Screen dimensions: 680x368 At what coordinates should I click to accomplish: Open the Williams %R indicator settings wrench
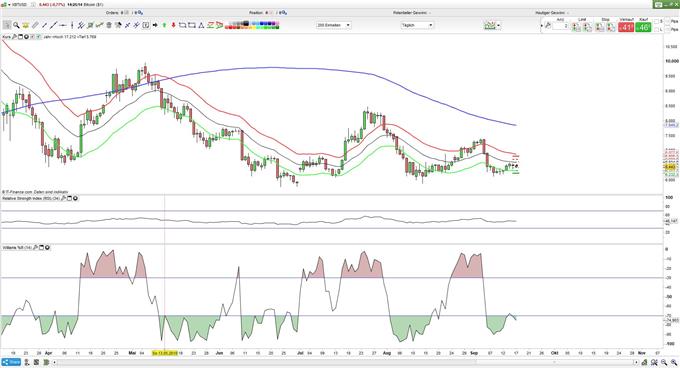tap(36, 248)
